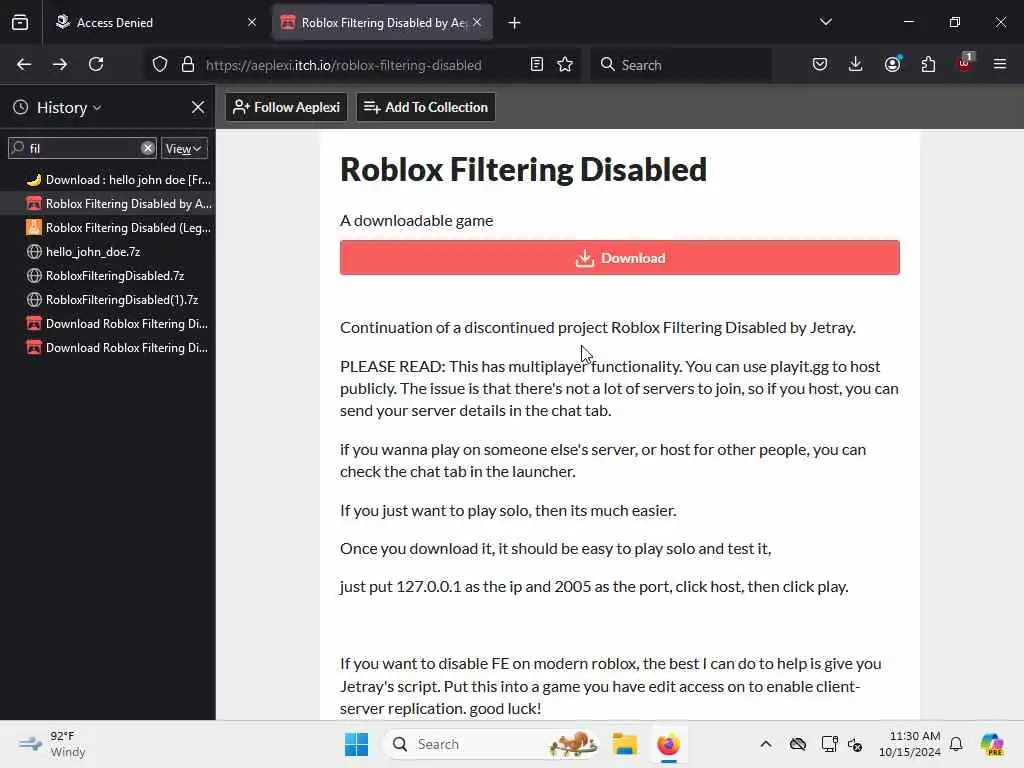The height and width of the screenshot is (768, 1024).
Task: View site security padlock info
Action: (188, 65)
